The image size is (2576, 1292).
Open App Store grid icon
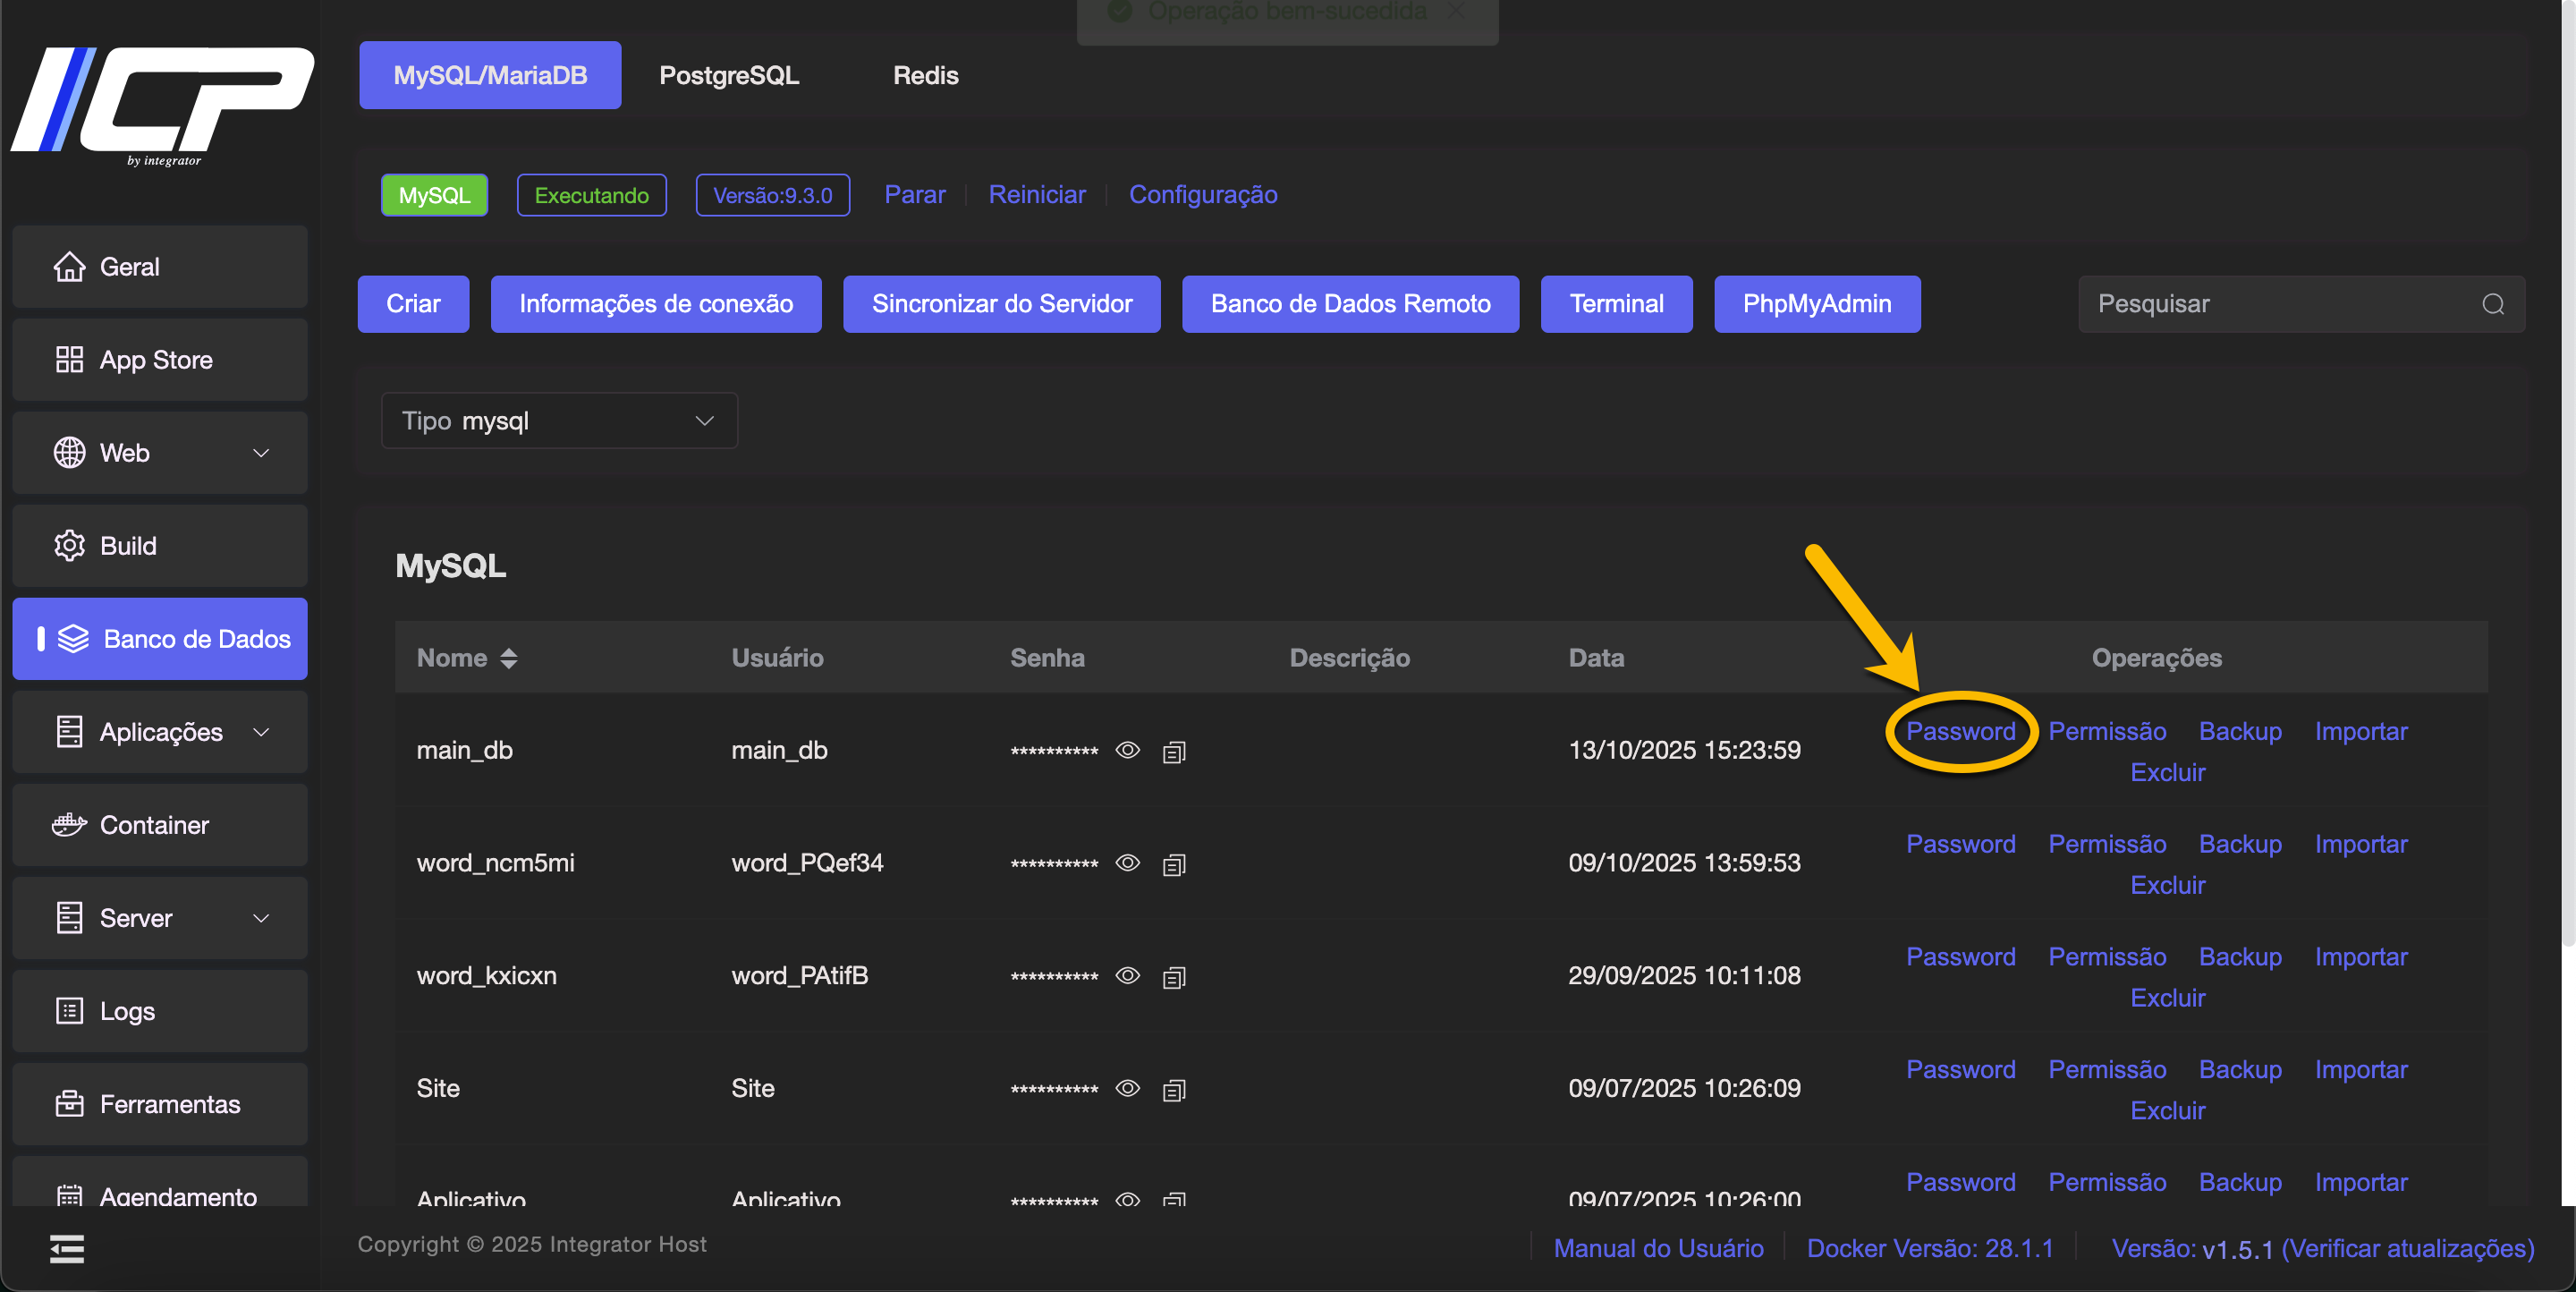click(69, 360)
